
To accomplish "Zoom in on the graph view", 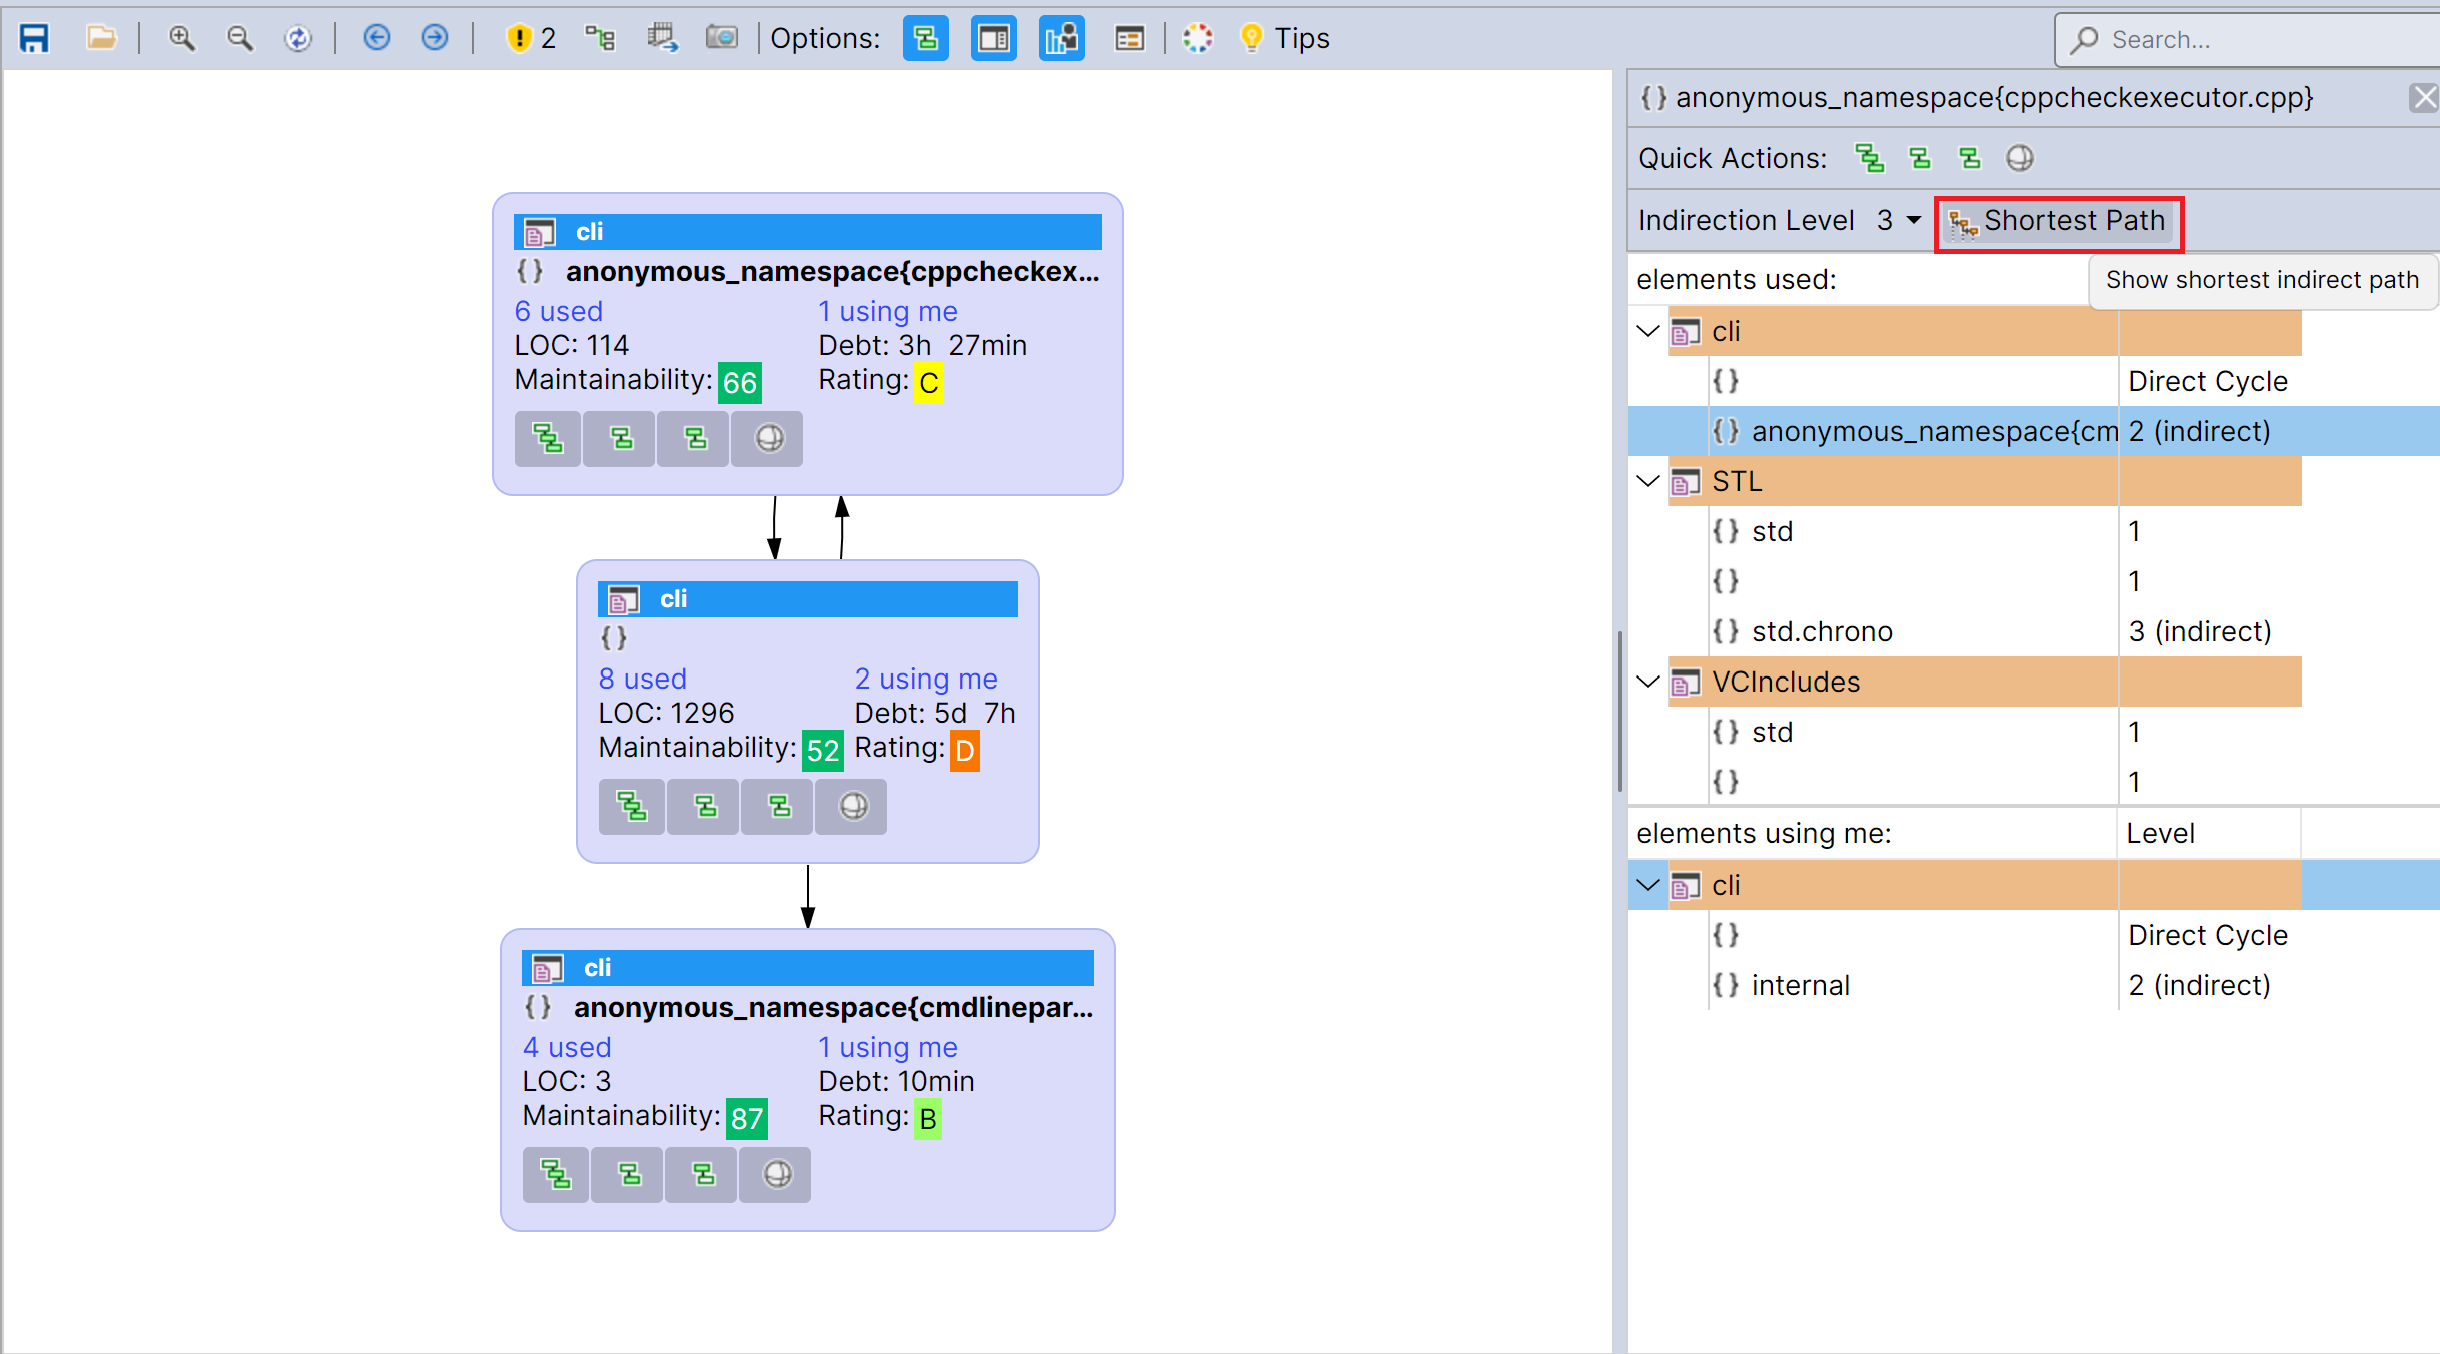I will point(182,38).
